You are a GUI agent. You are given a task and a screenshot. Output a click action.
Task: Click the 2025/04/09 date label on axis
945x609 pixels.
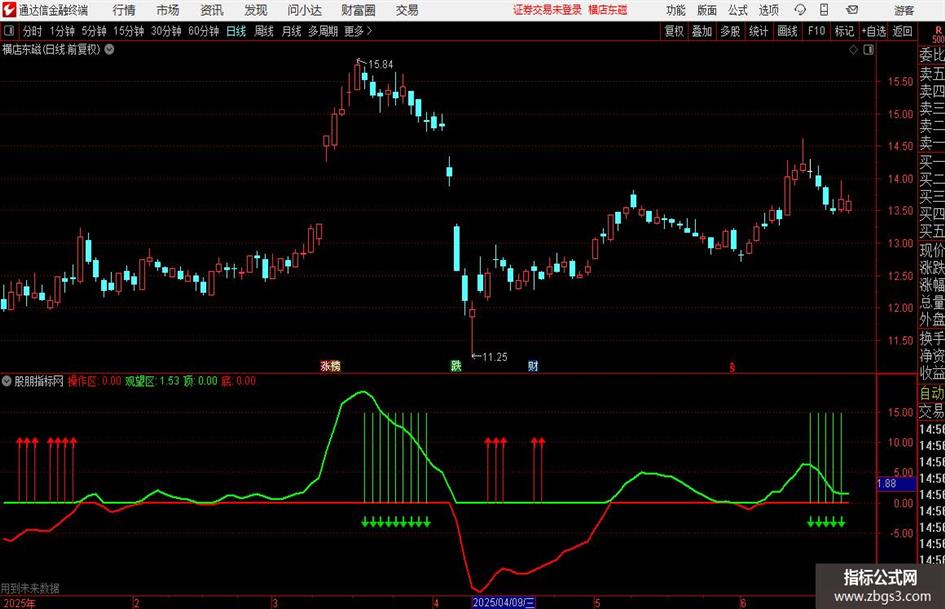click(x=503, y=602)
